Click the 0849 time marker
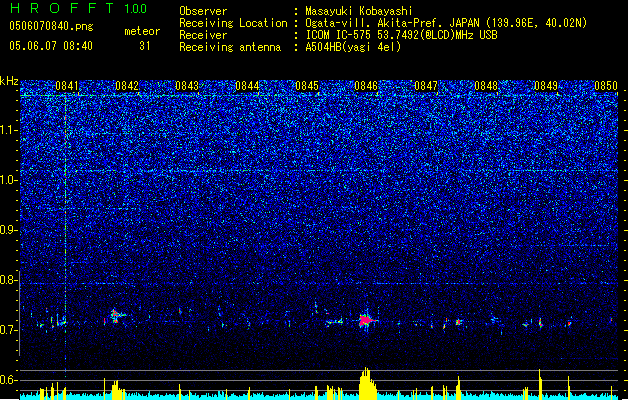Image resolution: width=629 pixels, height=400 pixels. (546, 86)
